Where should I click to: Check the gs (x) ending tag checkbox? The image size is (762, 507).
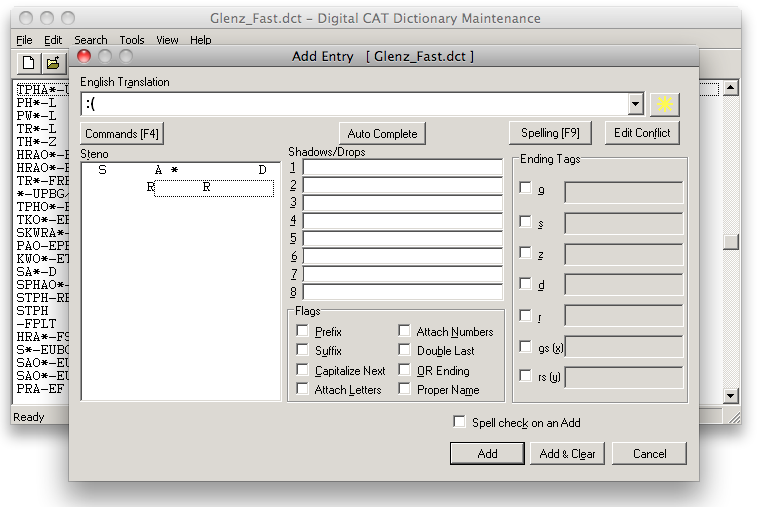coord(525,347)
